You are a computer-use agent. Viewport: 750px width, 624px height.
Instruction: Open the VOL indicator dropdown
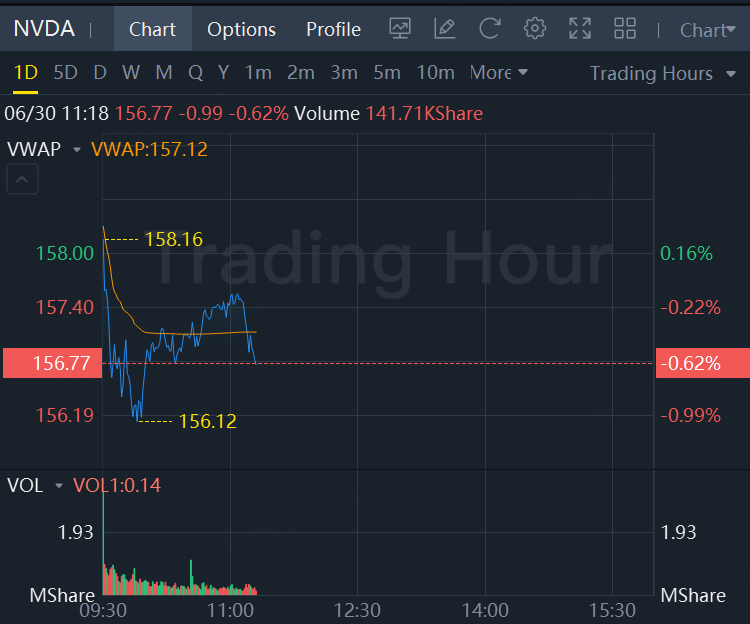(59, 486)
